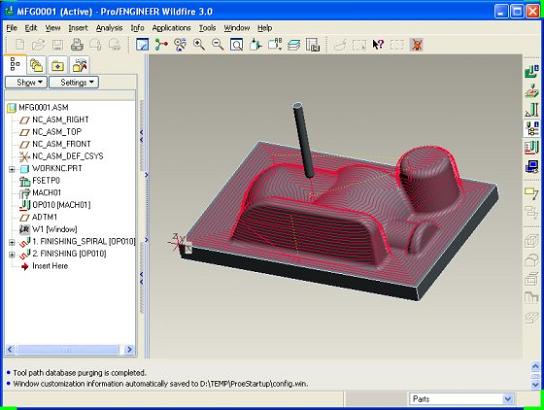The width and height of the screenshot is (544, 410).
Task: Select 2. FINISHING [OP010] sequence
Action: pyautogui.click(x=69, y=254)
